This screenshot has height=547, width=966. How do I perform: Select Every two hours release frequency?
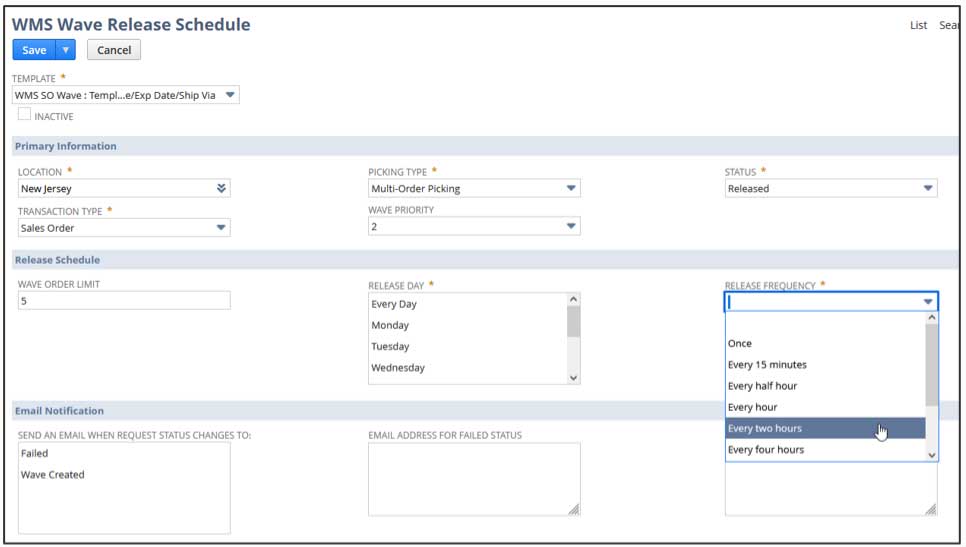(x=765, y=429)
